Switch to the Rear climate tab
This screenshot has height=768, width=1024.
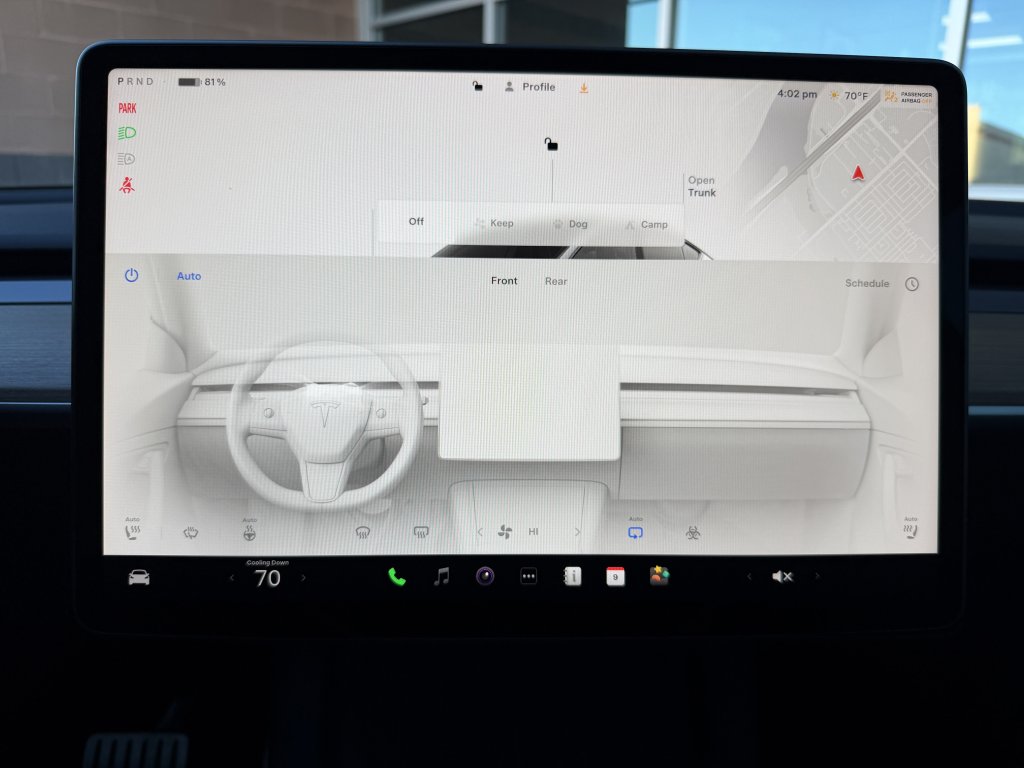point(556,281)
